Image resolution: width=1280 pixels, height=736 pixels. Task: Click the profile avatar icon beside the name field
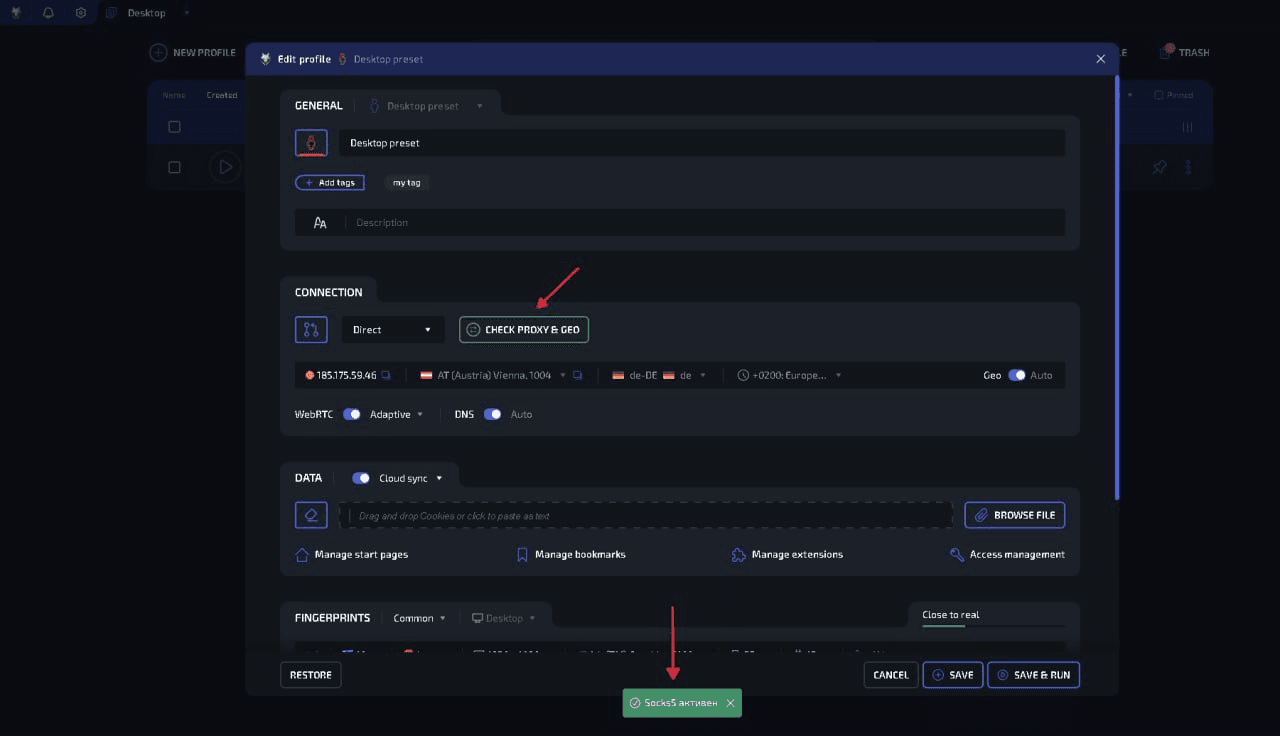(311, 143)
